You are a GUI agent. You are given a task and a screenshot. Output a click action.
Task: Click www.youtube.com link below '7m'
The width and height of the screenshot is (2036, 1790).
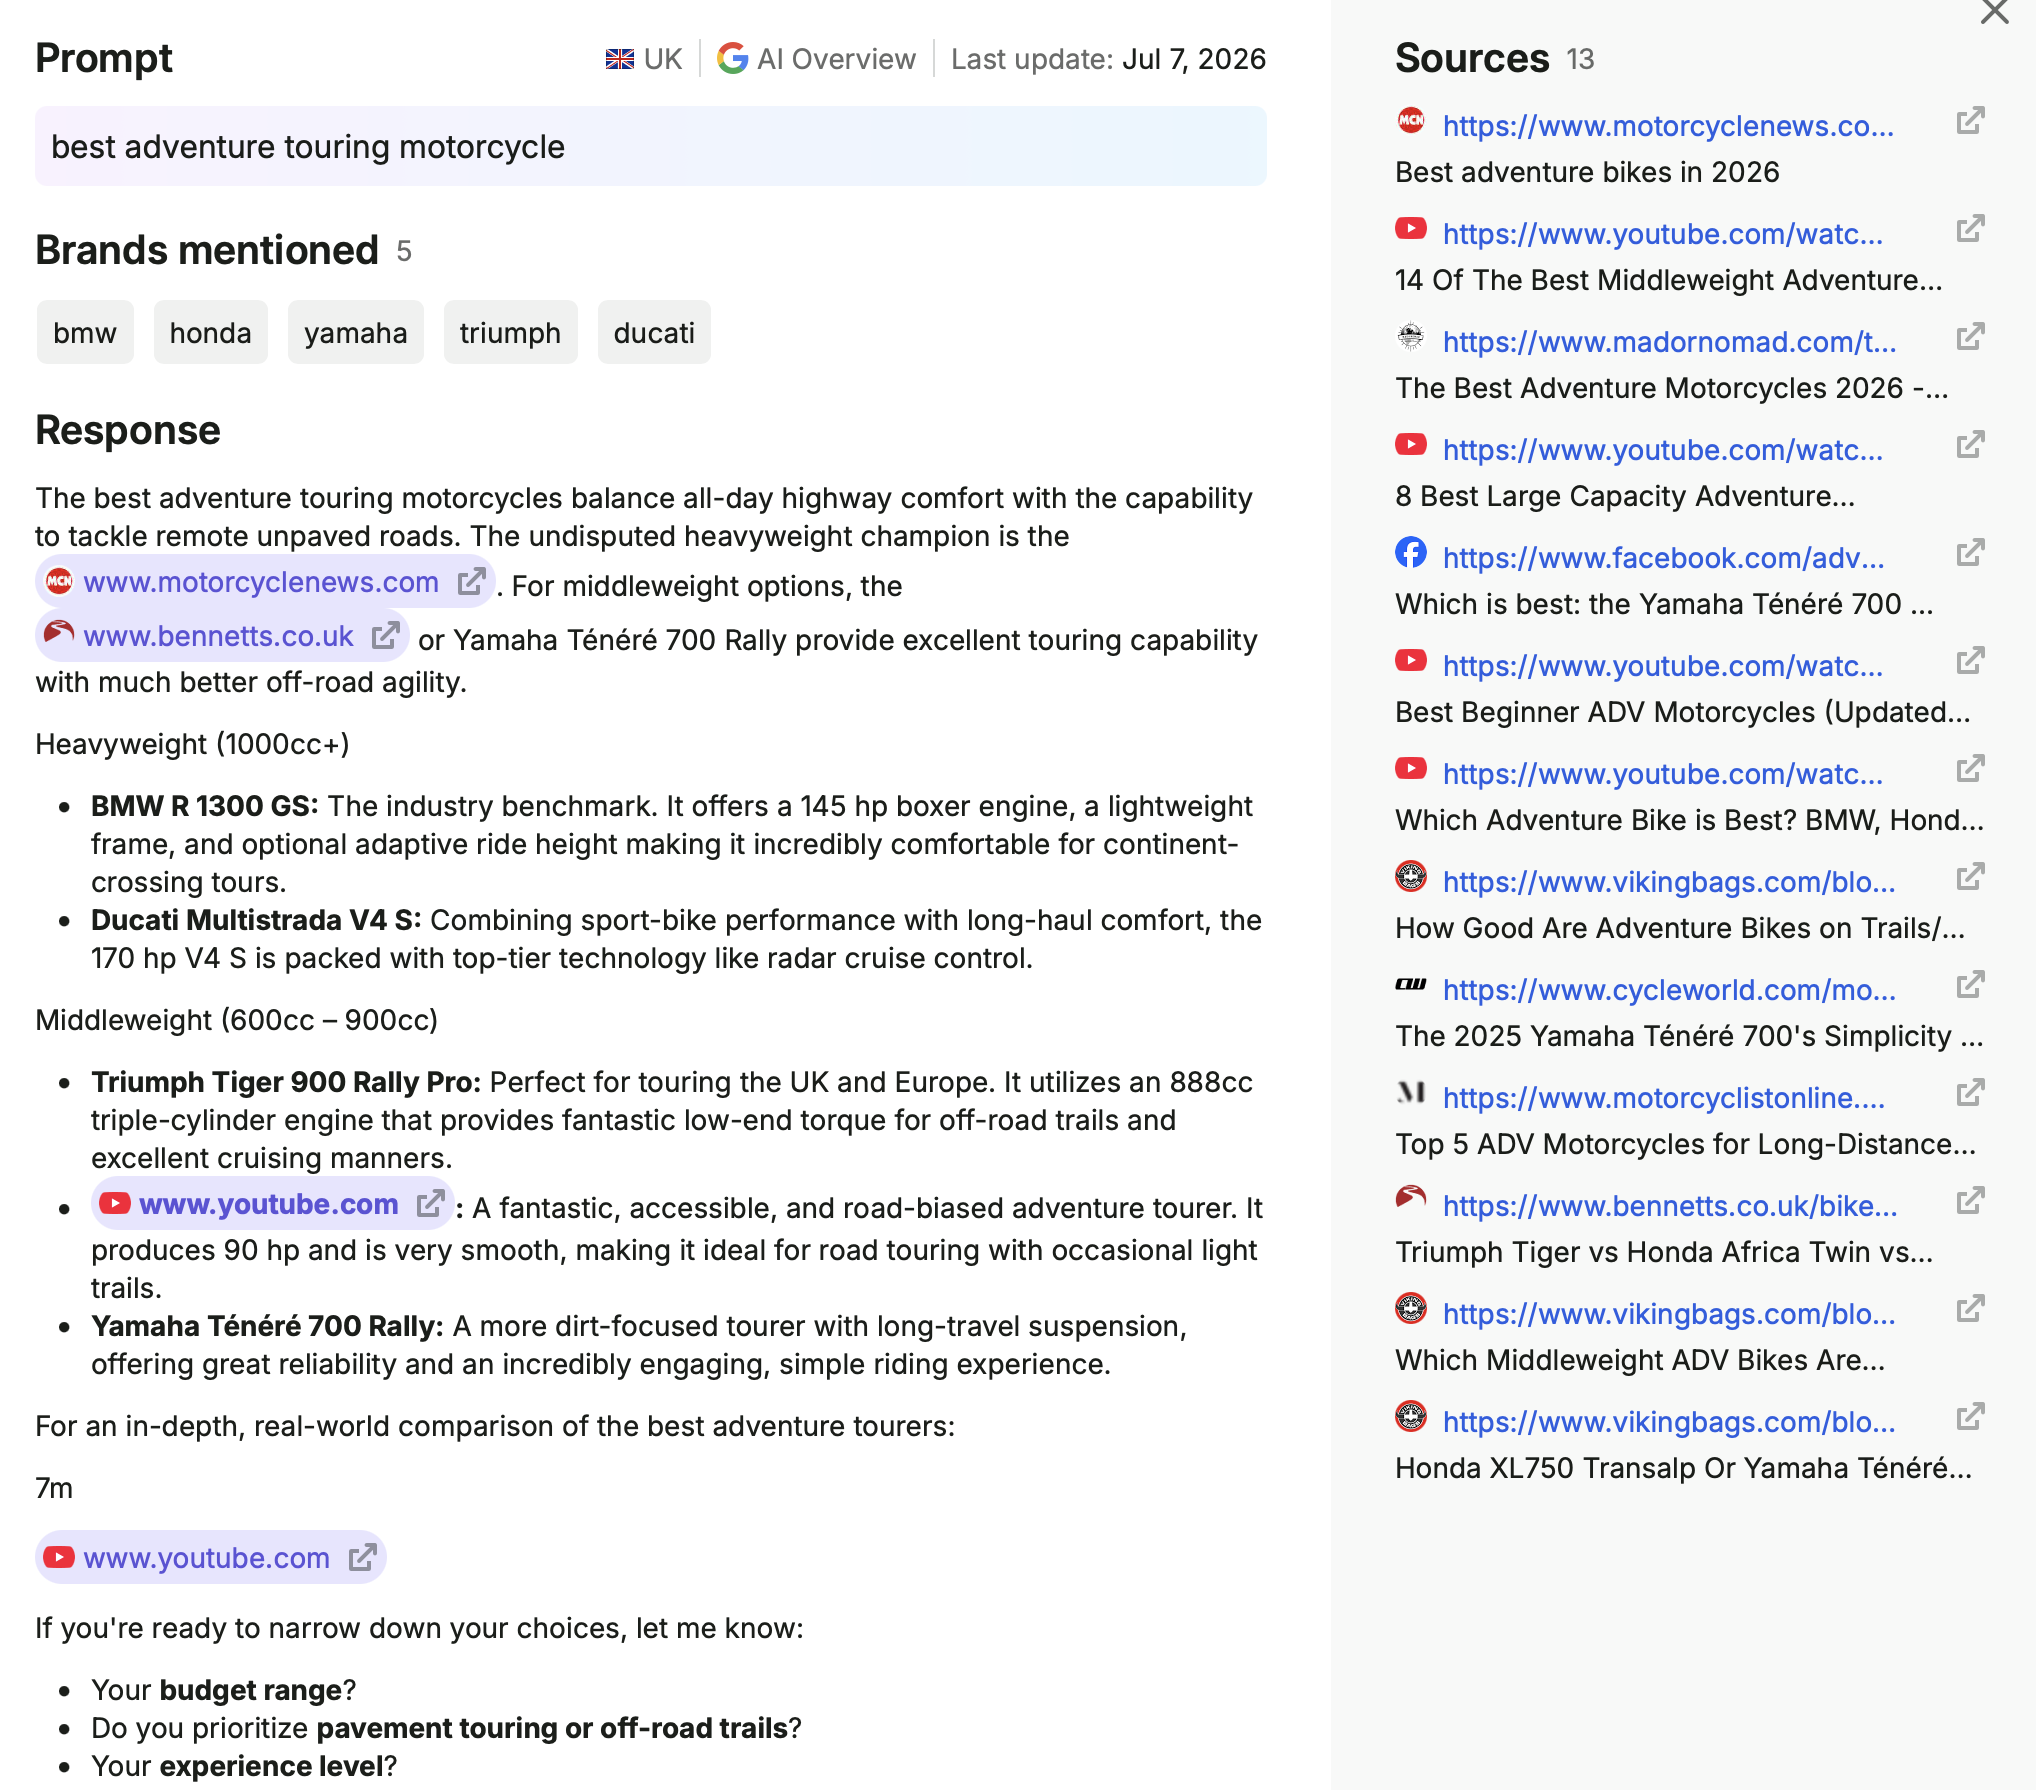[x=206, y=1558]
